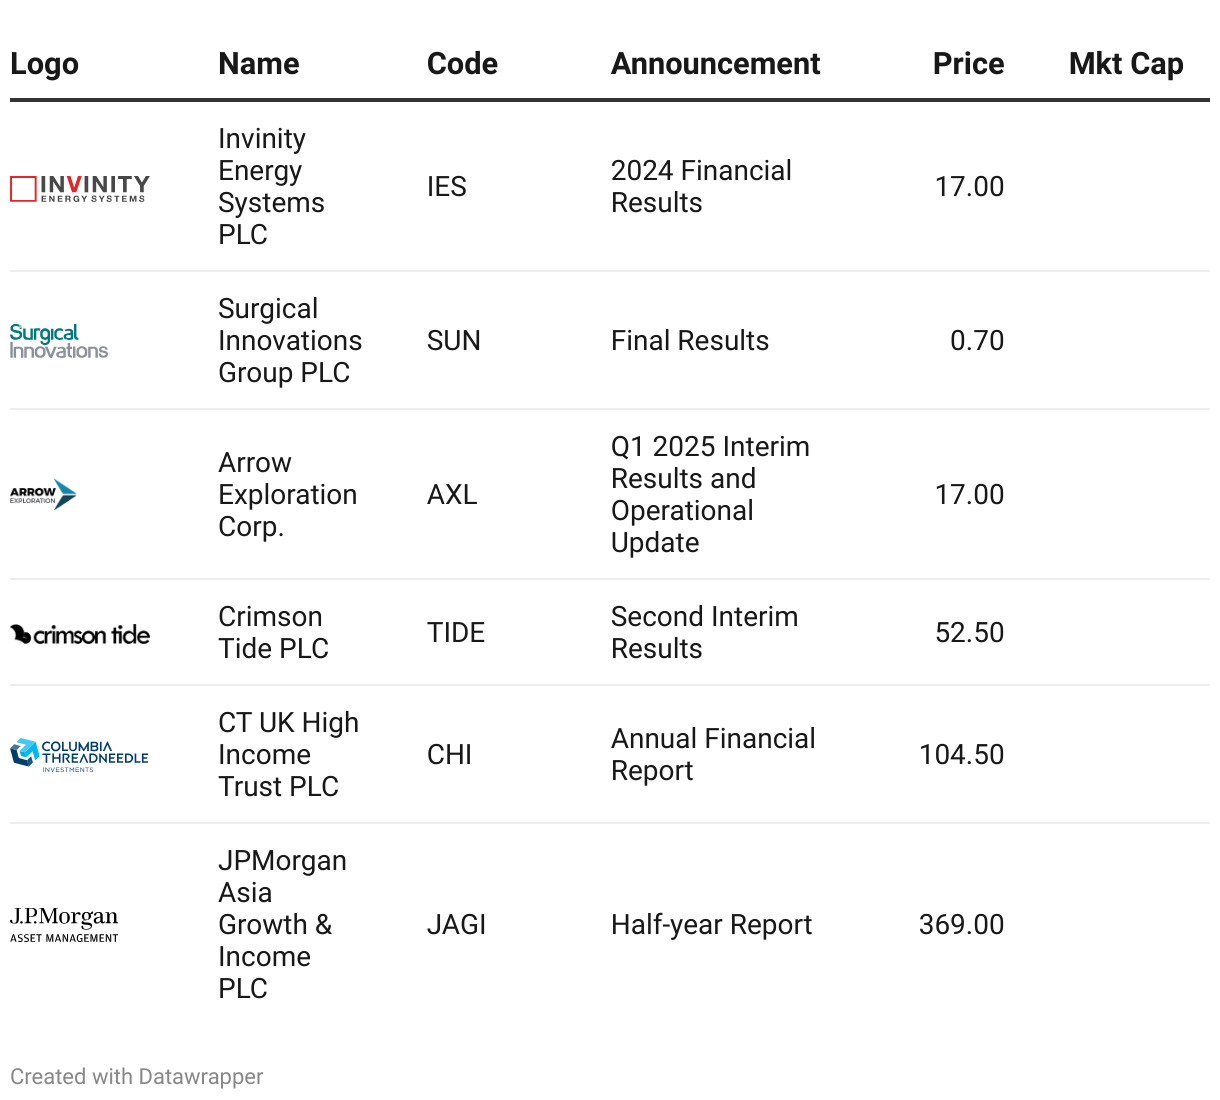Click the Surgical Innovations logo
Viewport: 1220px width, 1100px height.
coord(59,341)
